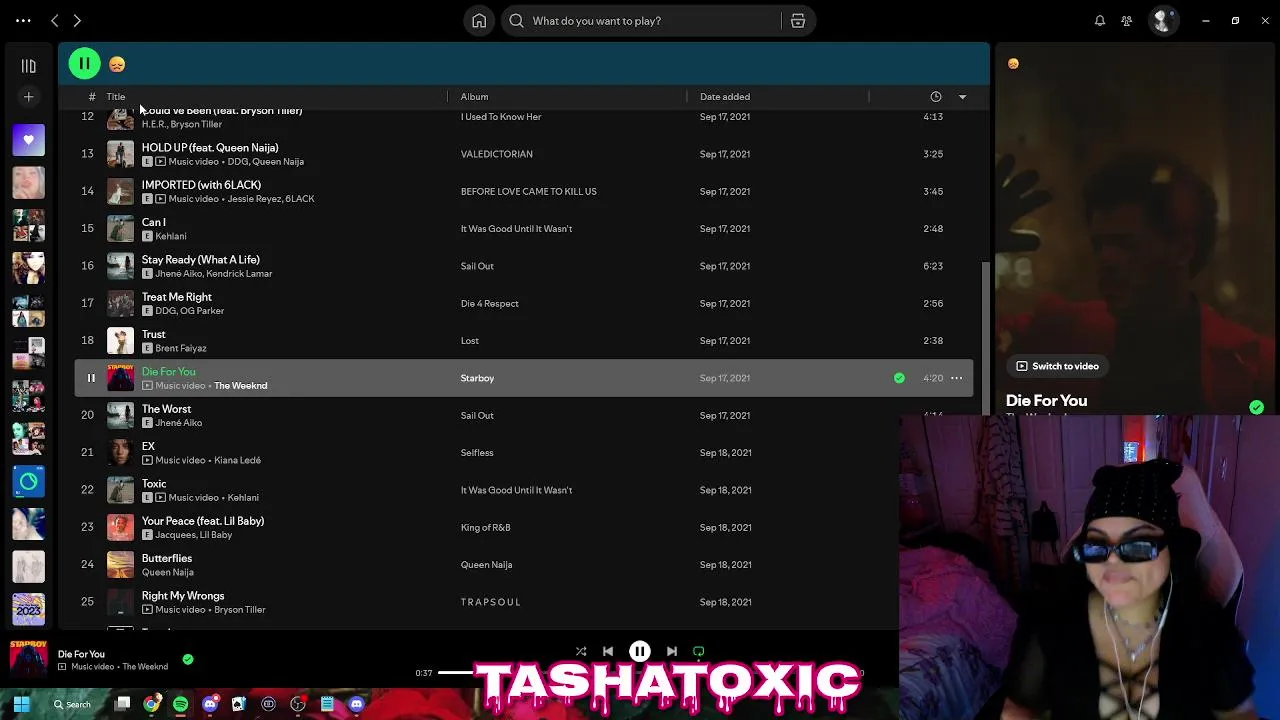
Task: Skip to the next track
Action: [x=672, y=651]
